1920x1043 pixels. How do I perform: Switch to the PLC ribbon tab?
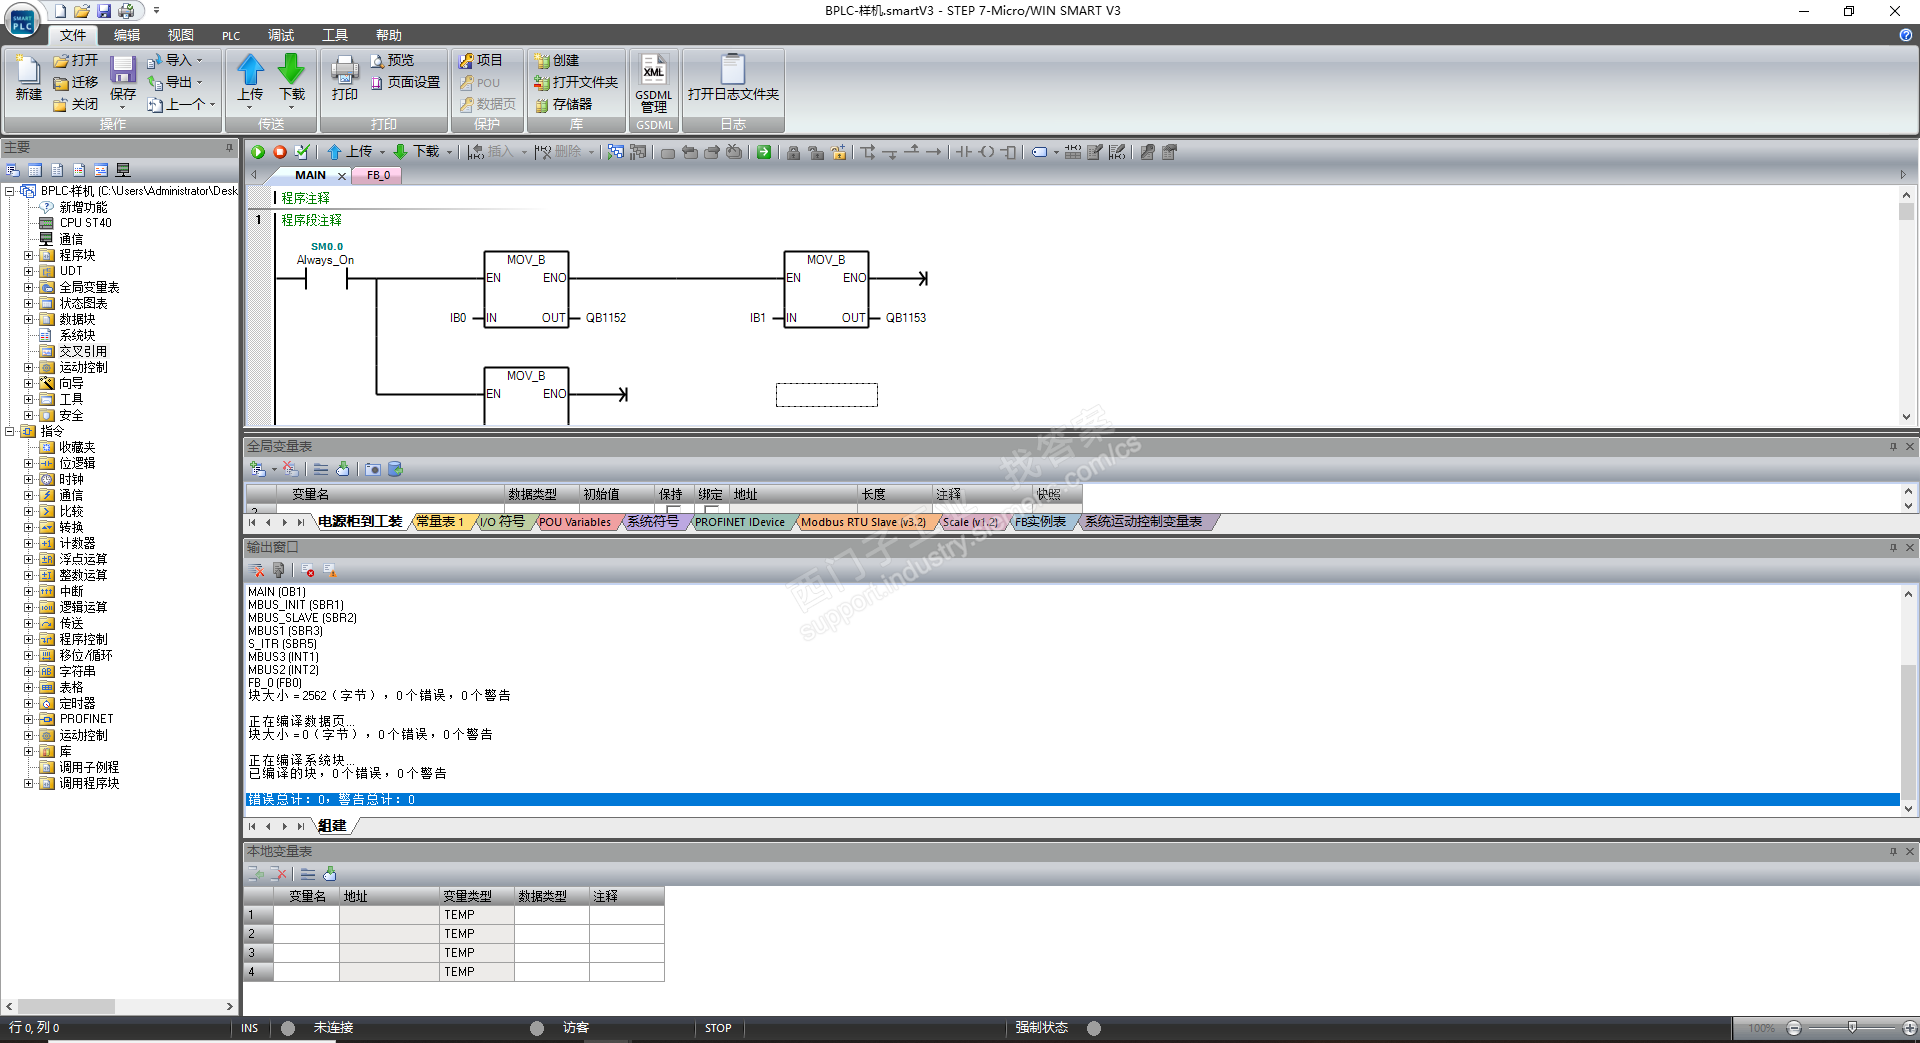click(x=231, y=35)
